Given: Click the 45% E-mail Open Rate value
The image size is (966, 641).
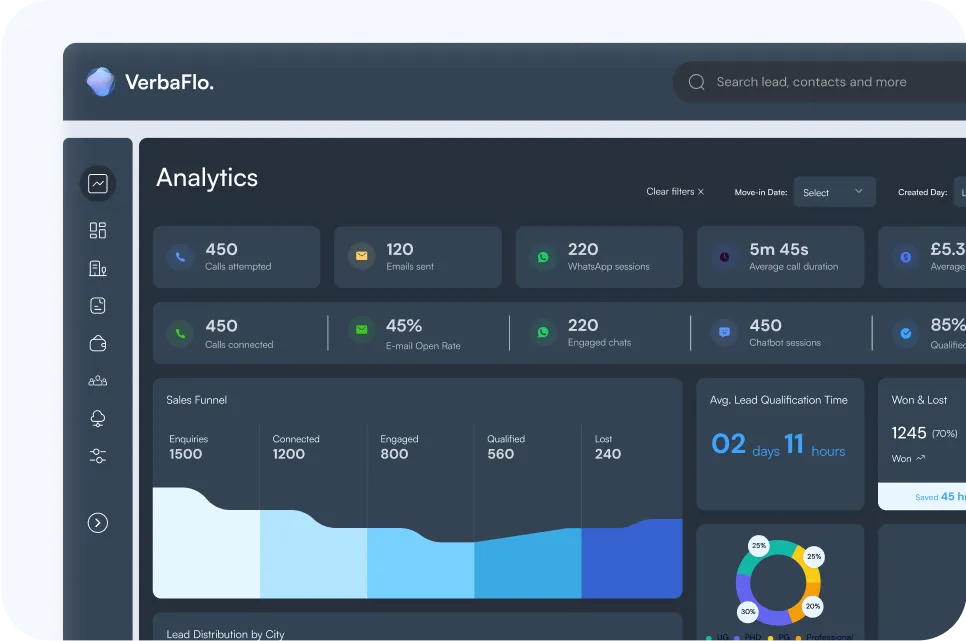Looking at the screenshot, I should [x=404, y=325].
